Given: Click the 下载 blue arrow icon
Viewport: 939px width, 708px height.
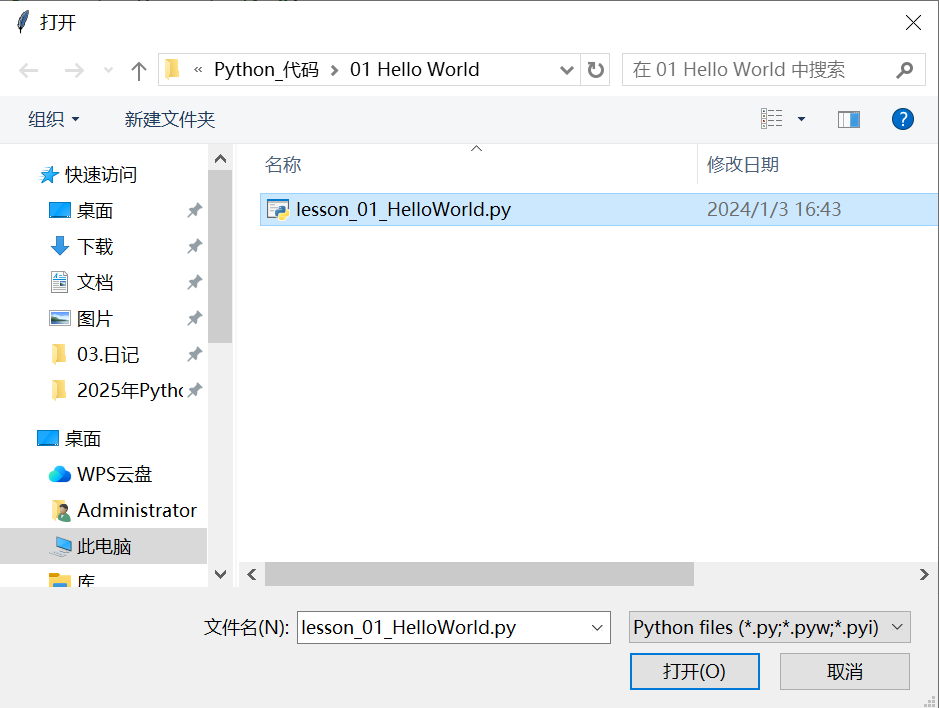Looking at the screenshot, I should coord(59,246).
